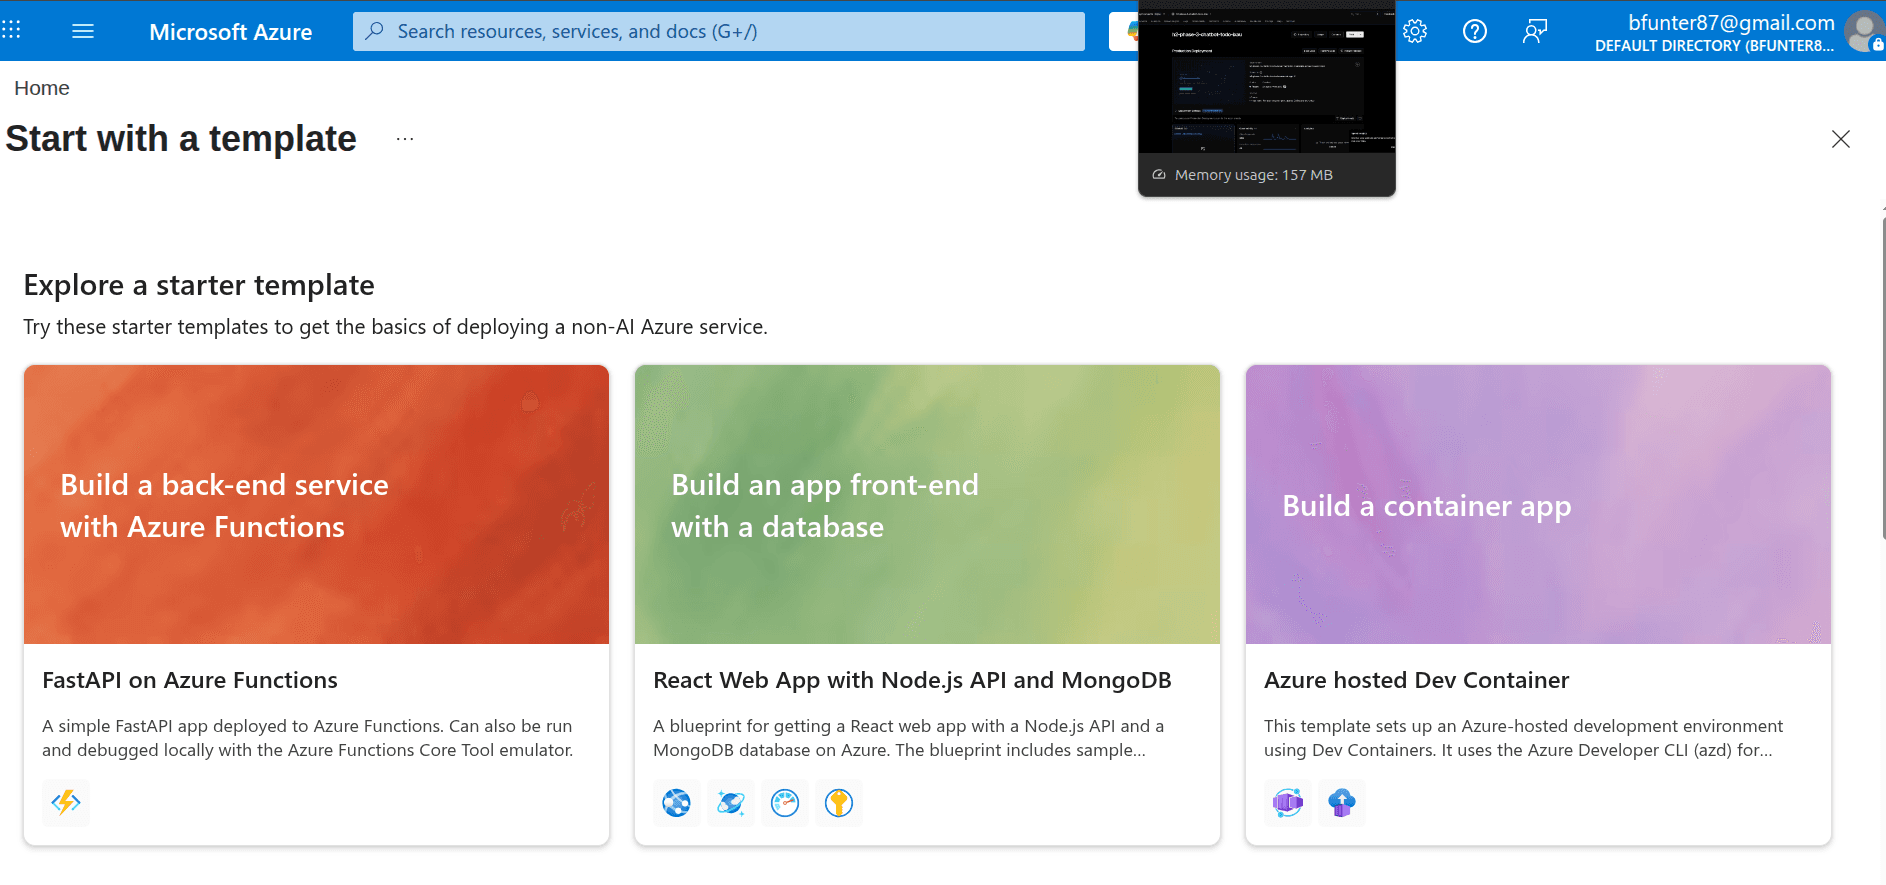
Task: Click the DEFAULT DIRECTORY label
Action: click(1714, 46)
